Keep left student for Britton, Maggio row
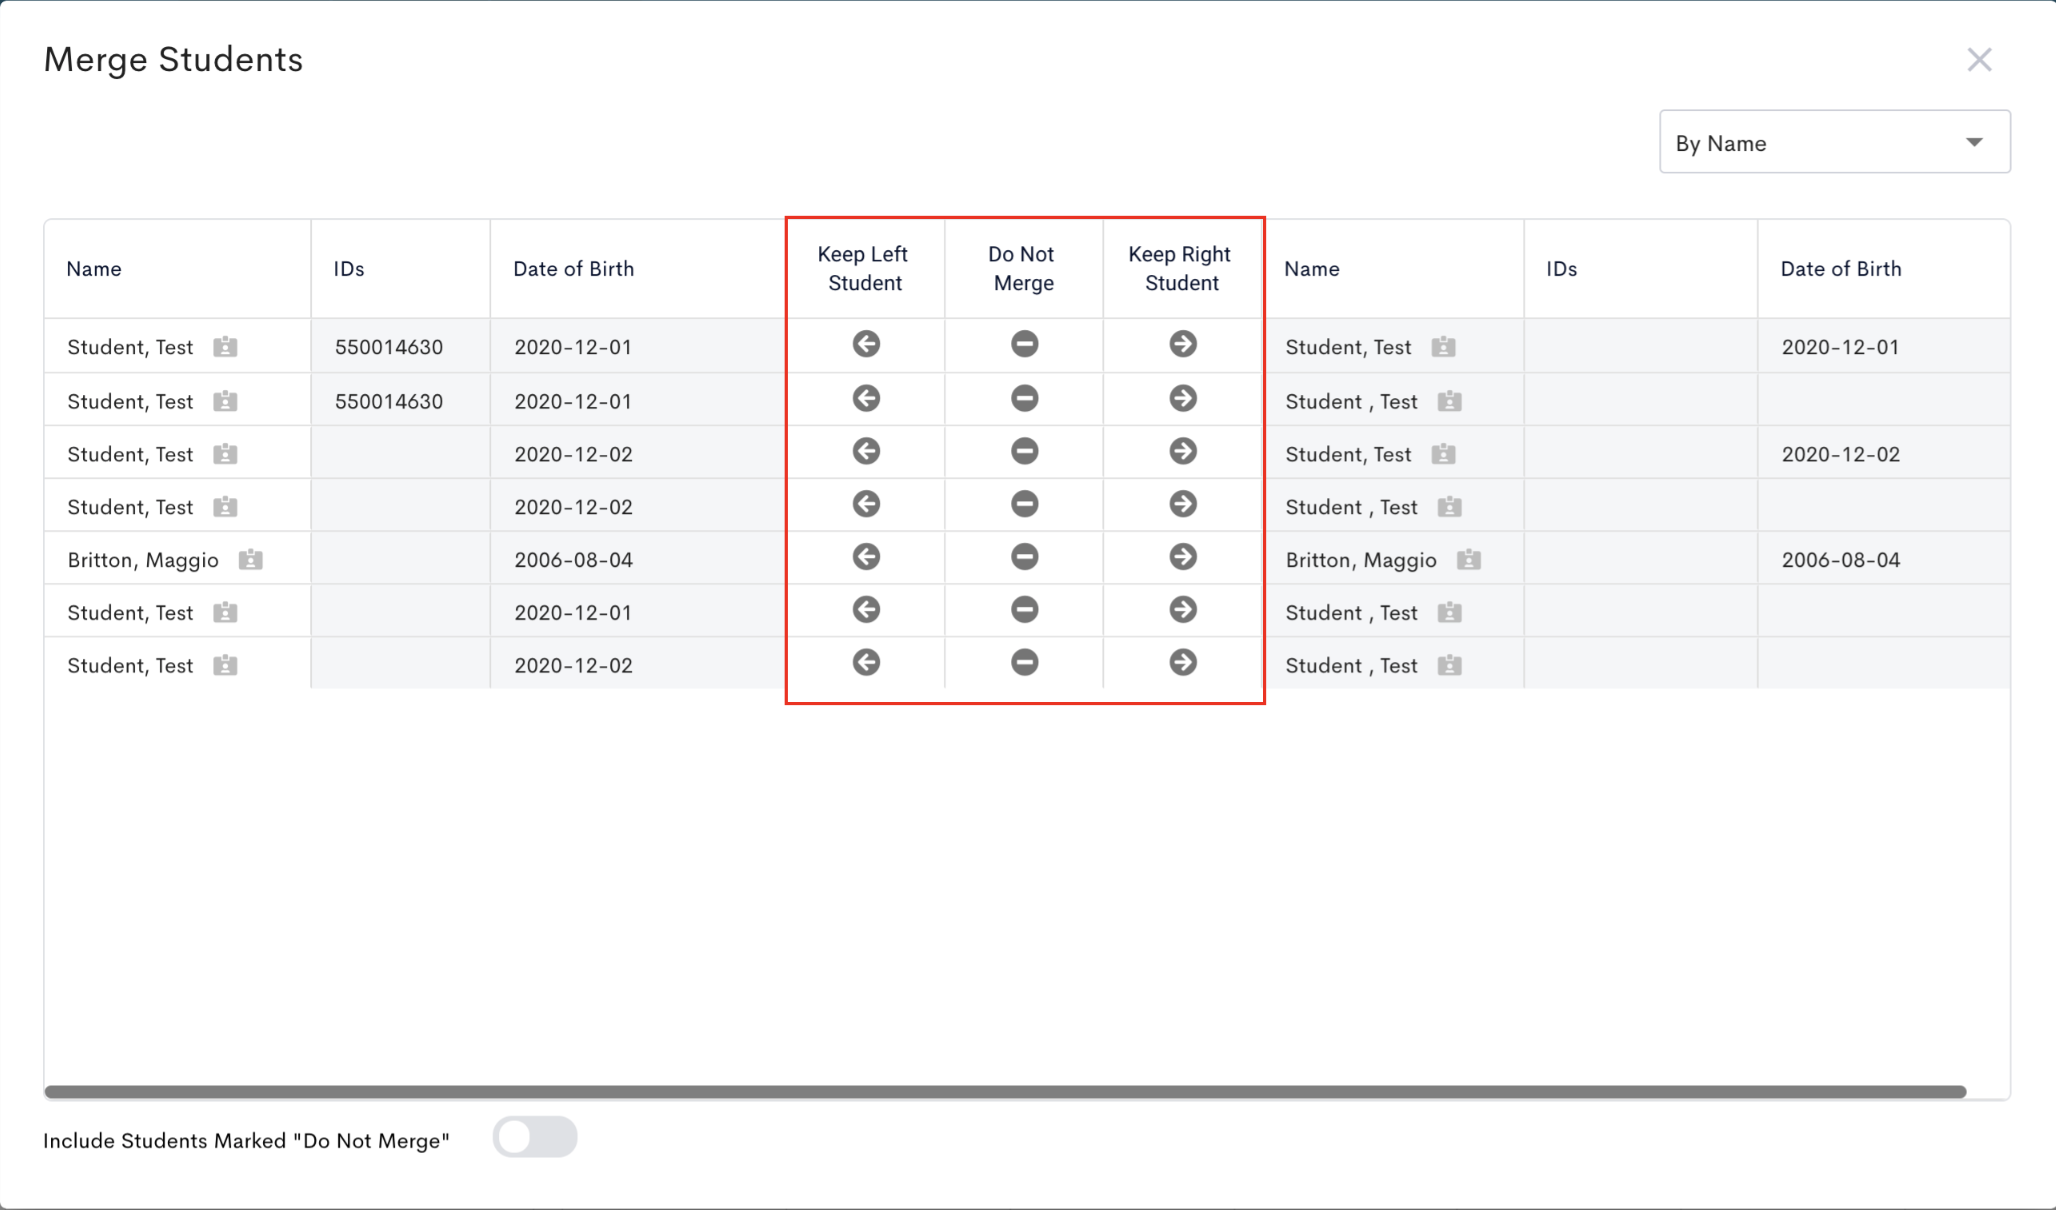This screenshot has height=1210, width=2056. [866, 557]
